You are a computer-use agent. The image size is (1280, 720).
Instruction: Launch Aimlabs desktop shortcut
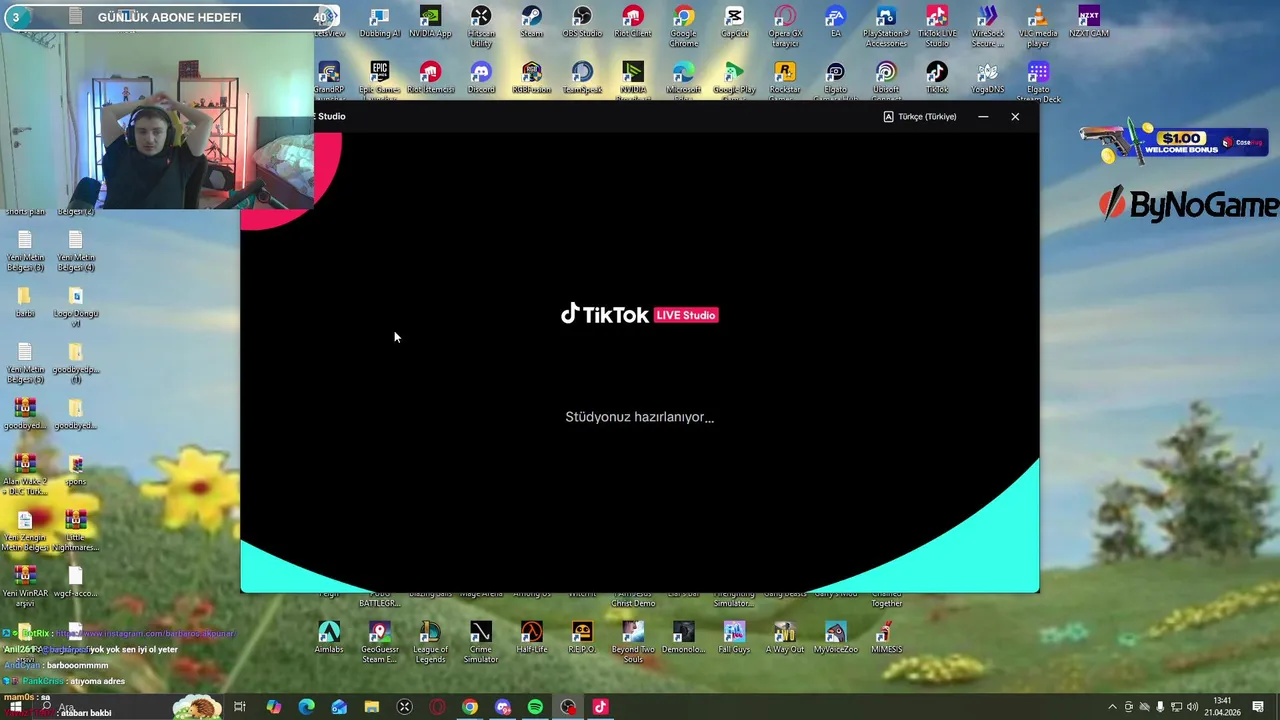click(x=329, y=638)
